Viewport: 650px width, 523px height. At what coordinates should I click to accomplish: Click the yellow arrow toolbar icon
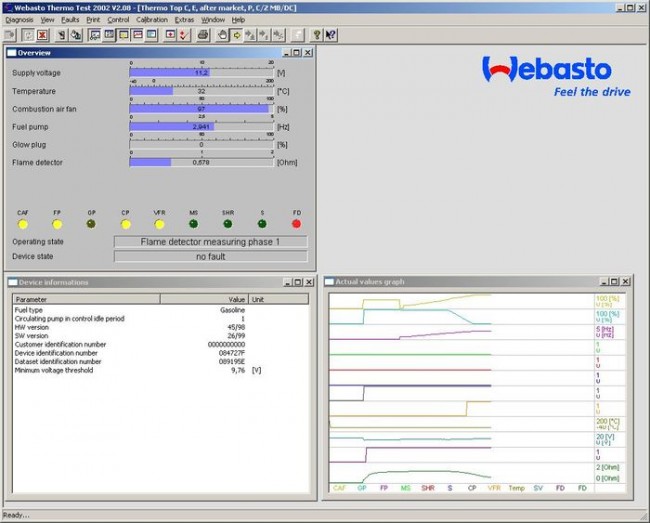click(237, 35)
